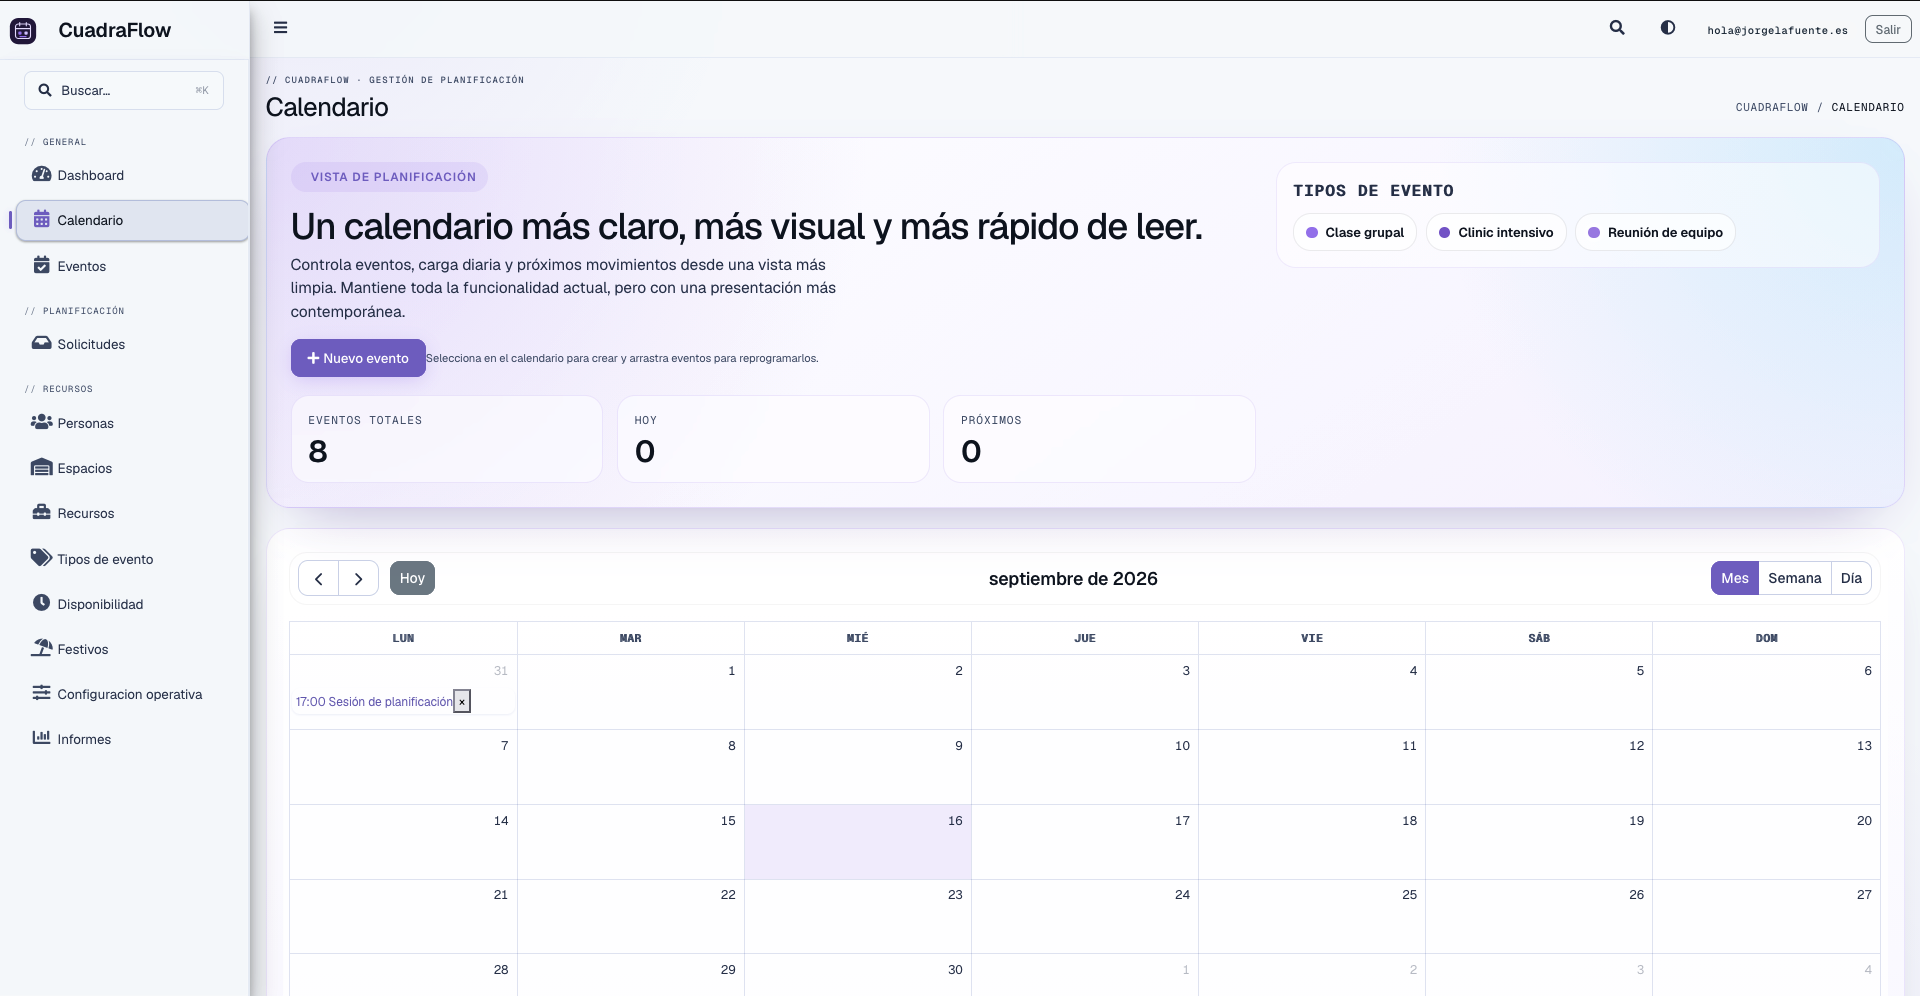Click the LUN column header
Screen dimensions: 1920x996
coord(403,638)
